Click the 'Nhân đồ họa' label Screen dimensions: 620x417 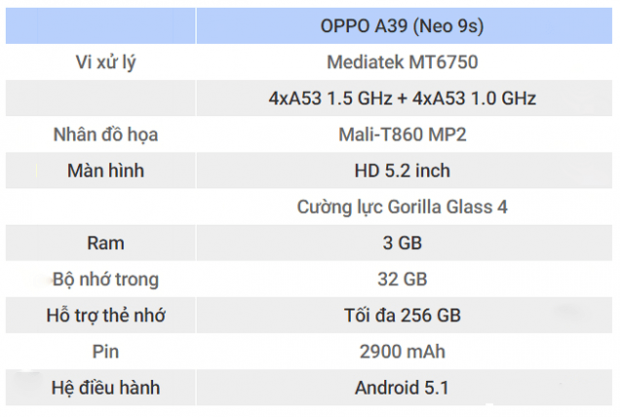(105, 134)
